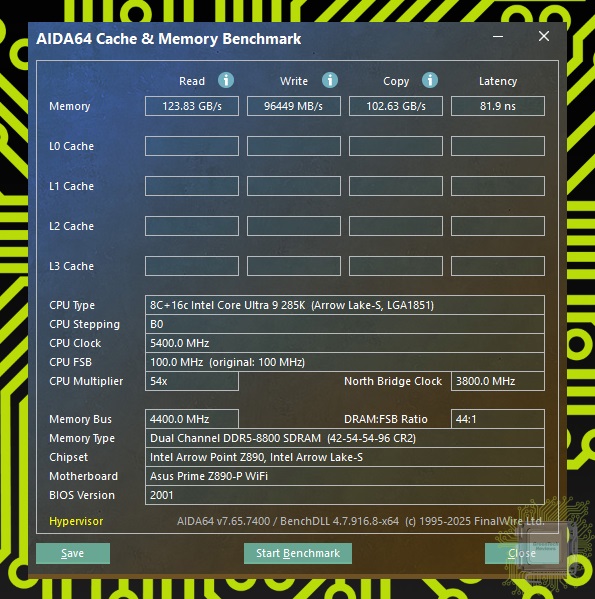Click the empty L1 Cache Latency box
Screen dimensions: 595x599
(498, 186)
